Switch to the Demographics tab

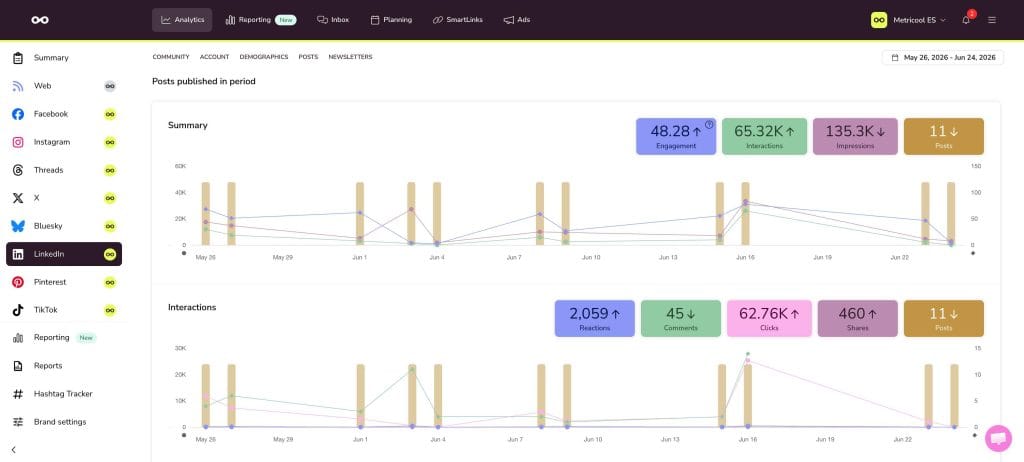pos(264,57)
